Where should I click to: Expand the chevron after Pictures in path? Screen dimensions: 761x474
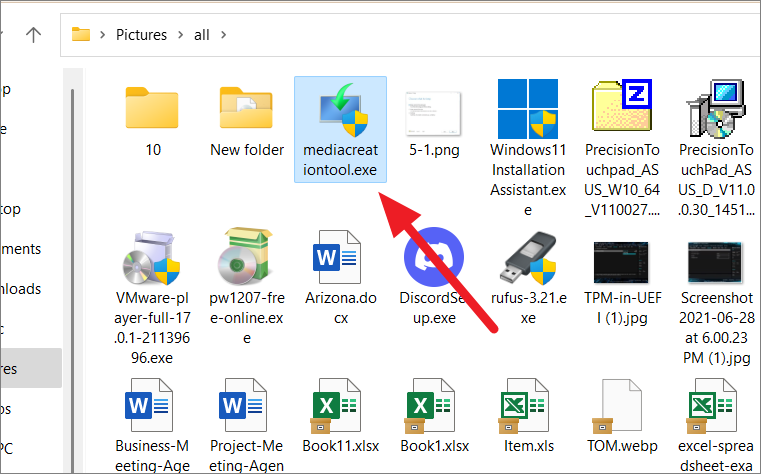[x=181, y=35]
